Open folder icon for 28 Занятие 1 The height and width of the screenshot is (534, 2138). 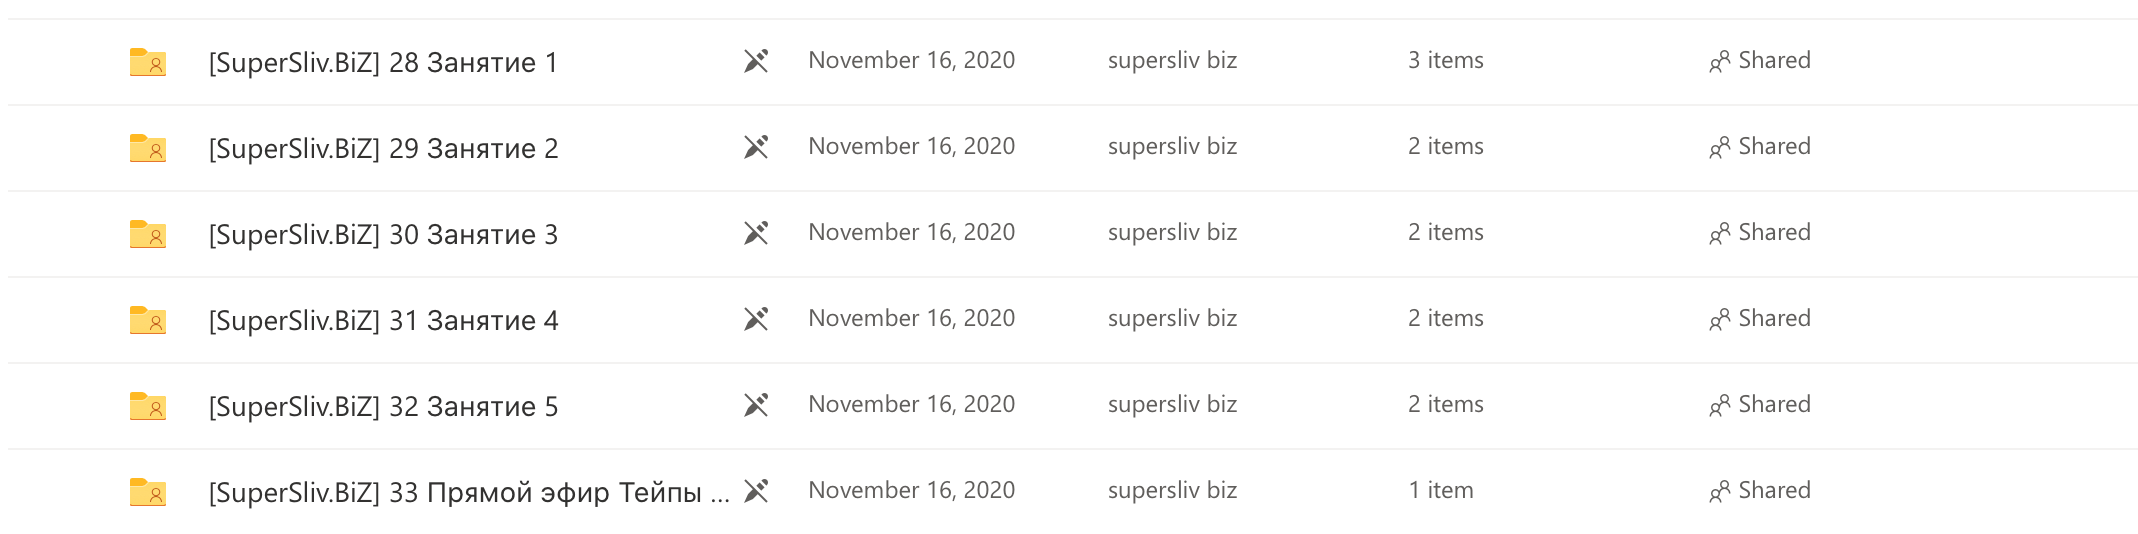pos(148,62)
